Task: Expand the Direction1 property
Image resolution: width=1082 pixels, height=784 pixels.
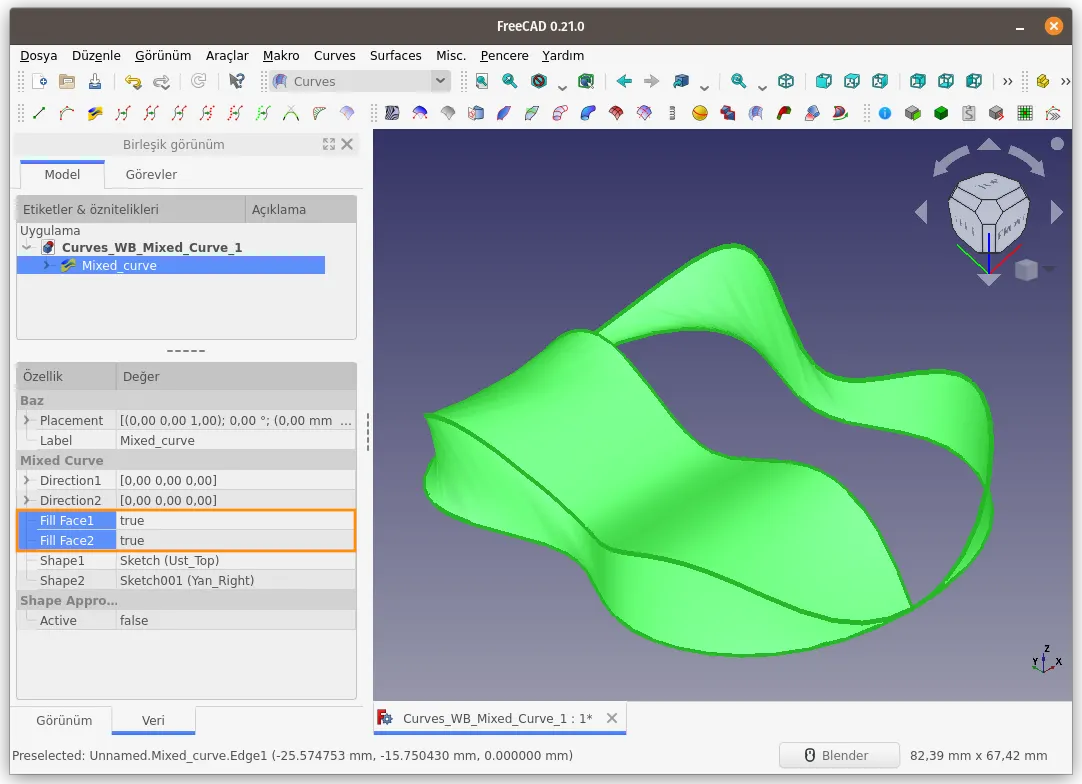Action: point(27,480)
